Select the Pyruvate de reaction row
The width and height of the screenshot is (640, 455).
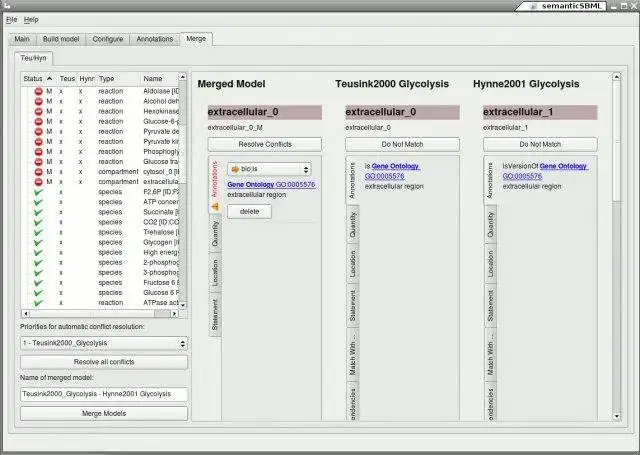[100, 131]
